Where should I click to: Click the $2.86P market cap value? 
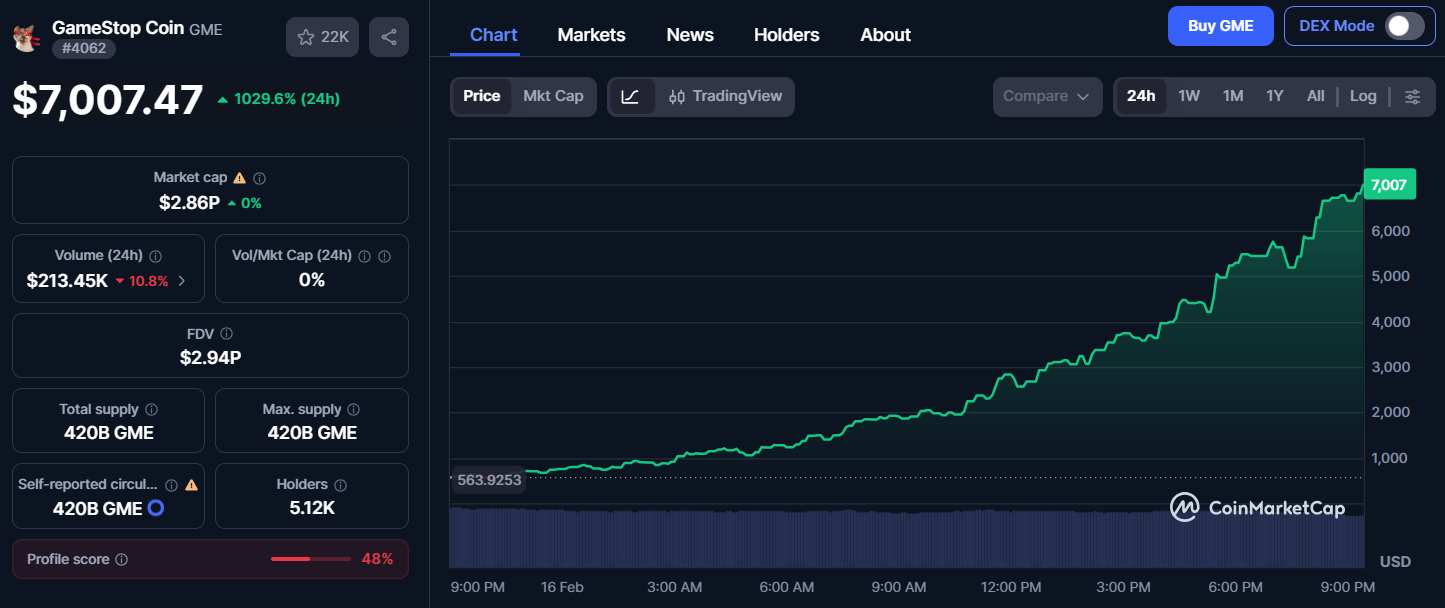[189, 202]
